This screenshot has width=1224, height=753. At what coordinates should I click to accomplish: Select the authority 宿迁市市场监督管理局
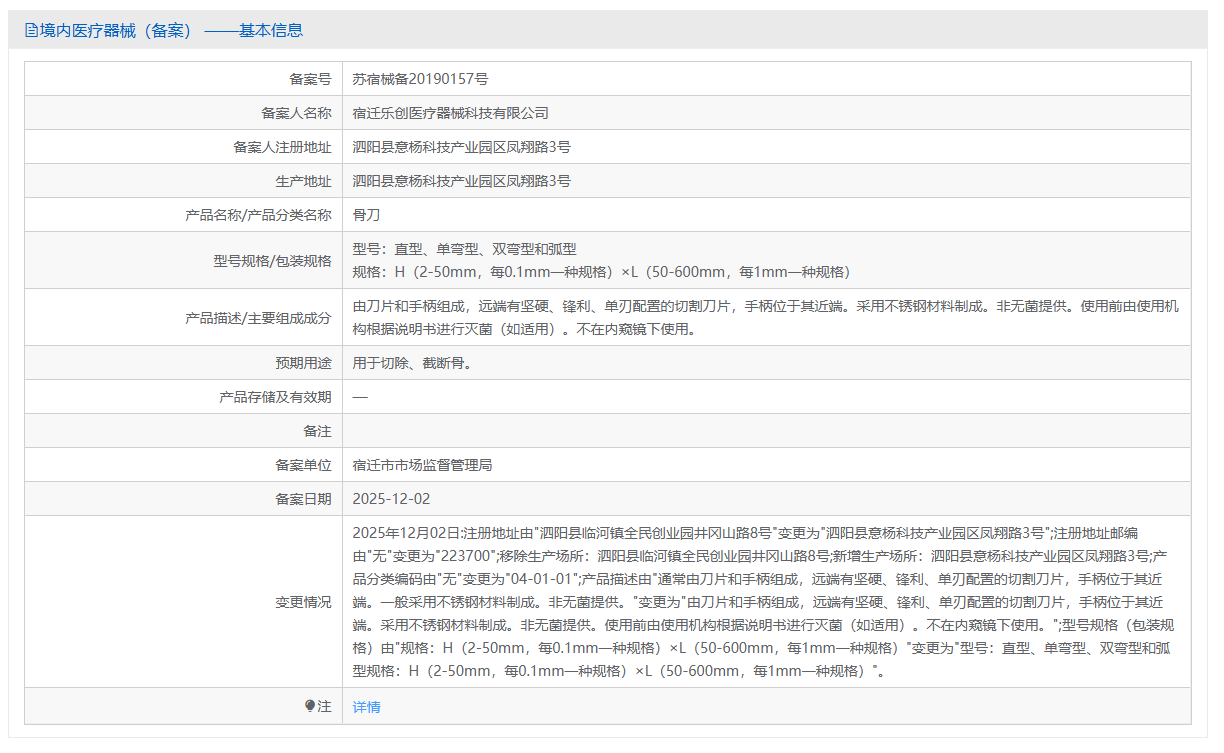422,465
